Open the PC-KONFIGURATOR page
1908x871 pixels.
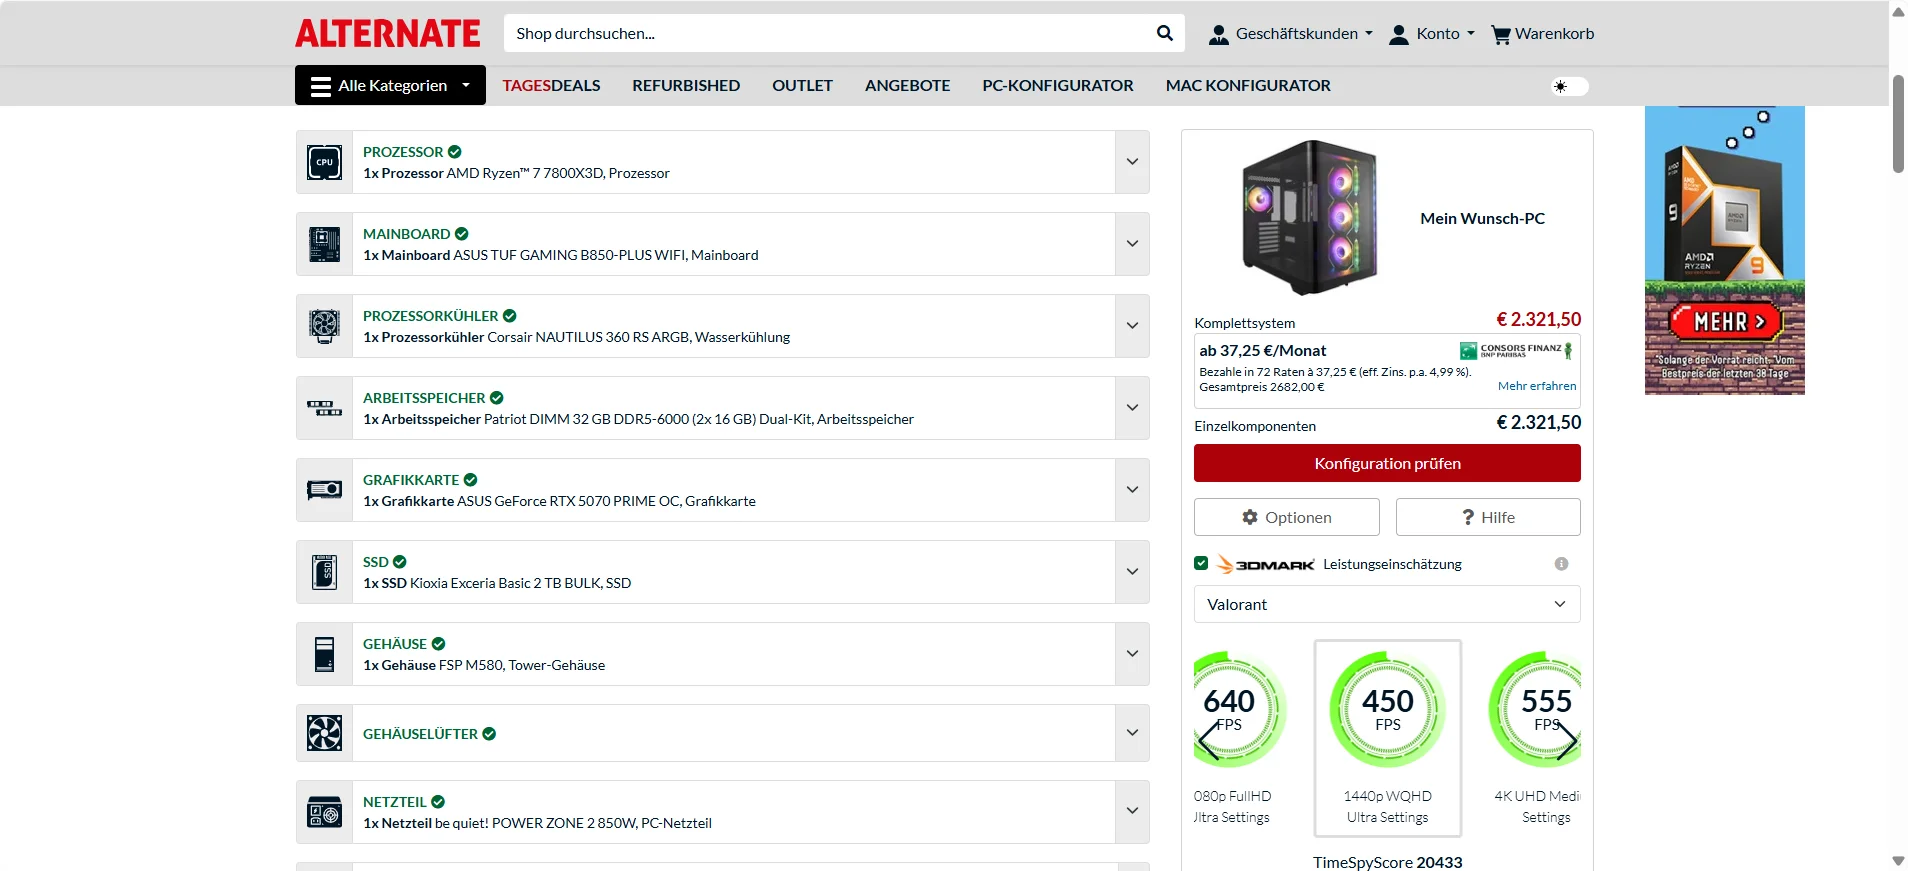tap(1058, 86)
